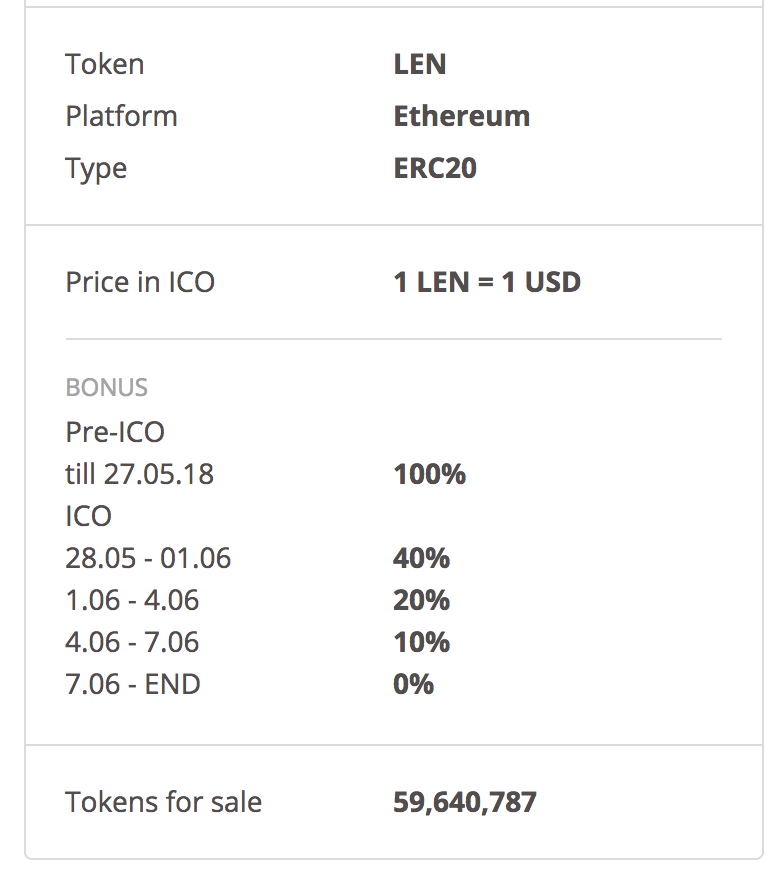Click the ERC20 type value
The image size is (778, 874).
(435, 168)
